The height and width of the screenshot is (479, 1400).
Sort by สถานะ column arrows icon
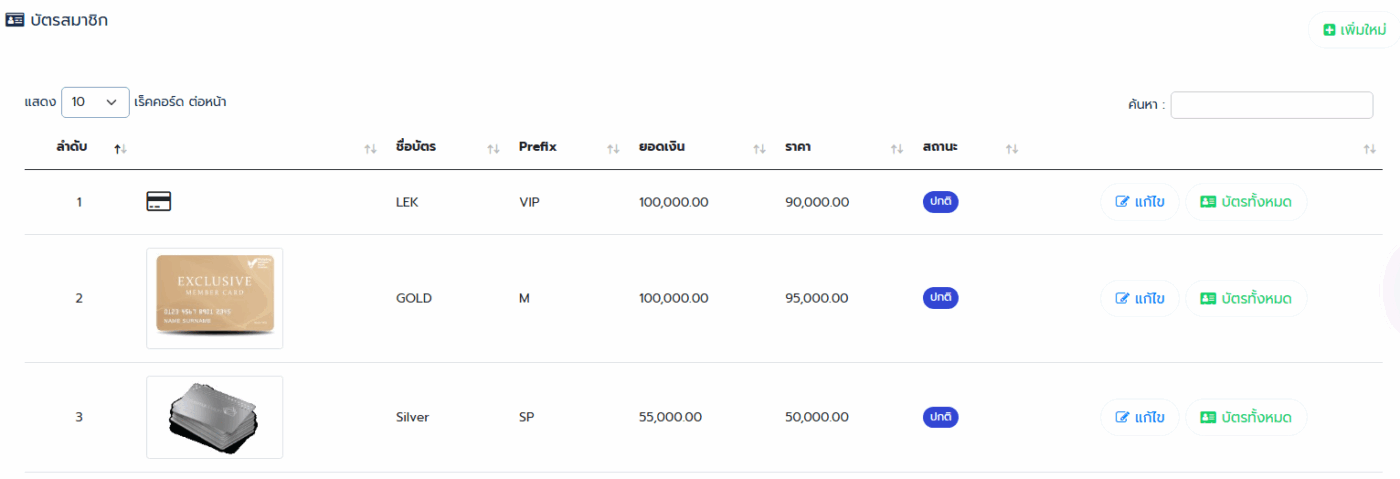(1012, 149)
